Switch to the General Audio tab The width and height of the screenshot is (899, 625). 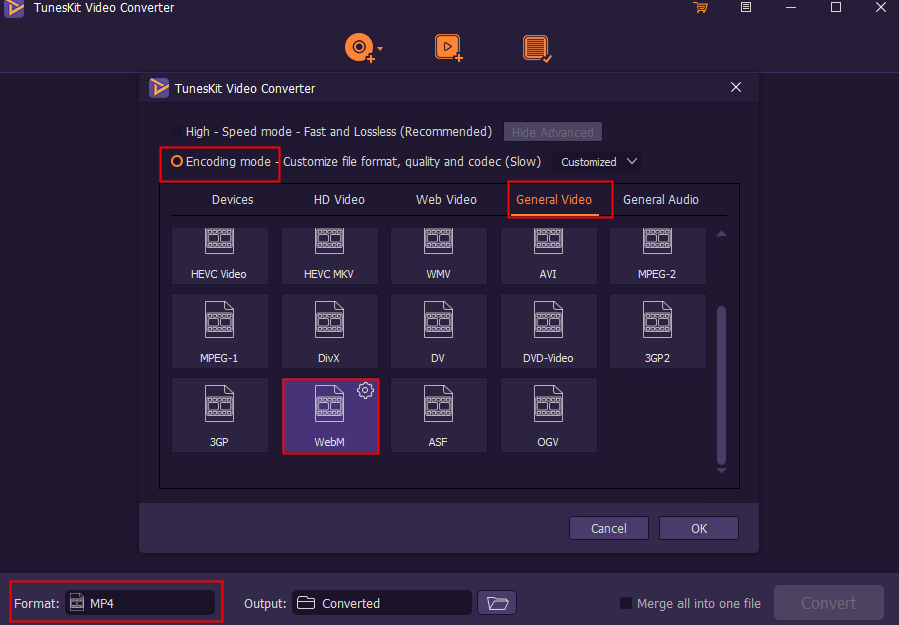(660, 200)
